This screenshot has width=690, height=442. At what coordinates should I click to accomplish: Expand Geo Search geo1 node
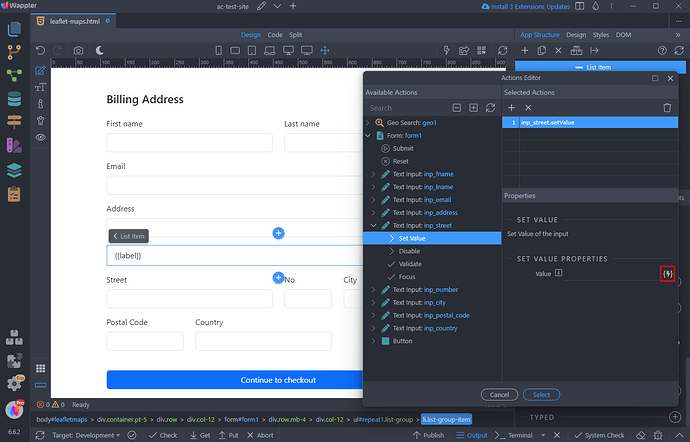pos(368,123)
